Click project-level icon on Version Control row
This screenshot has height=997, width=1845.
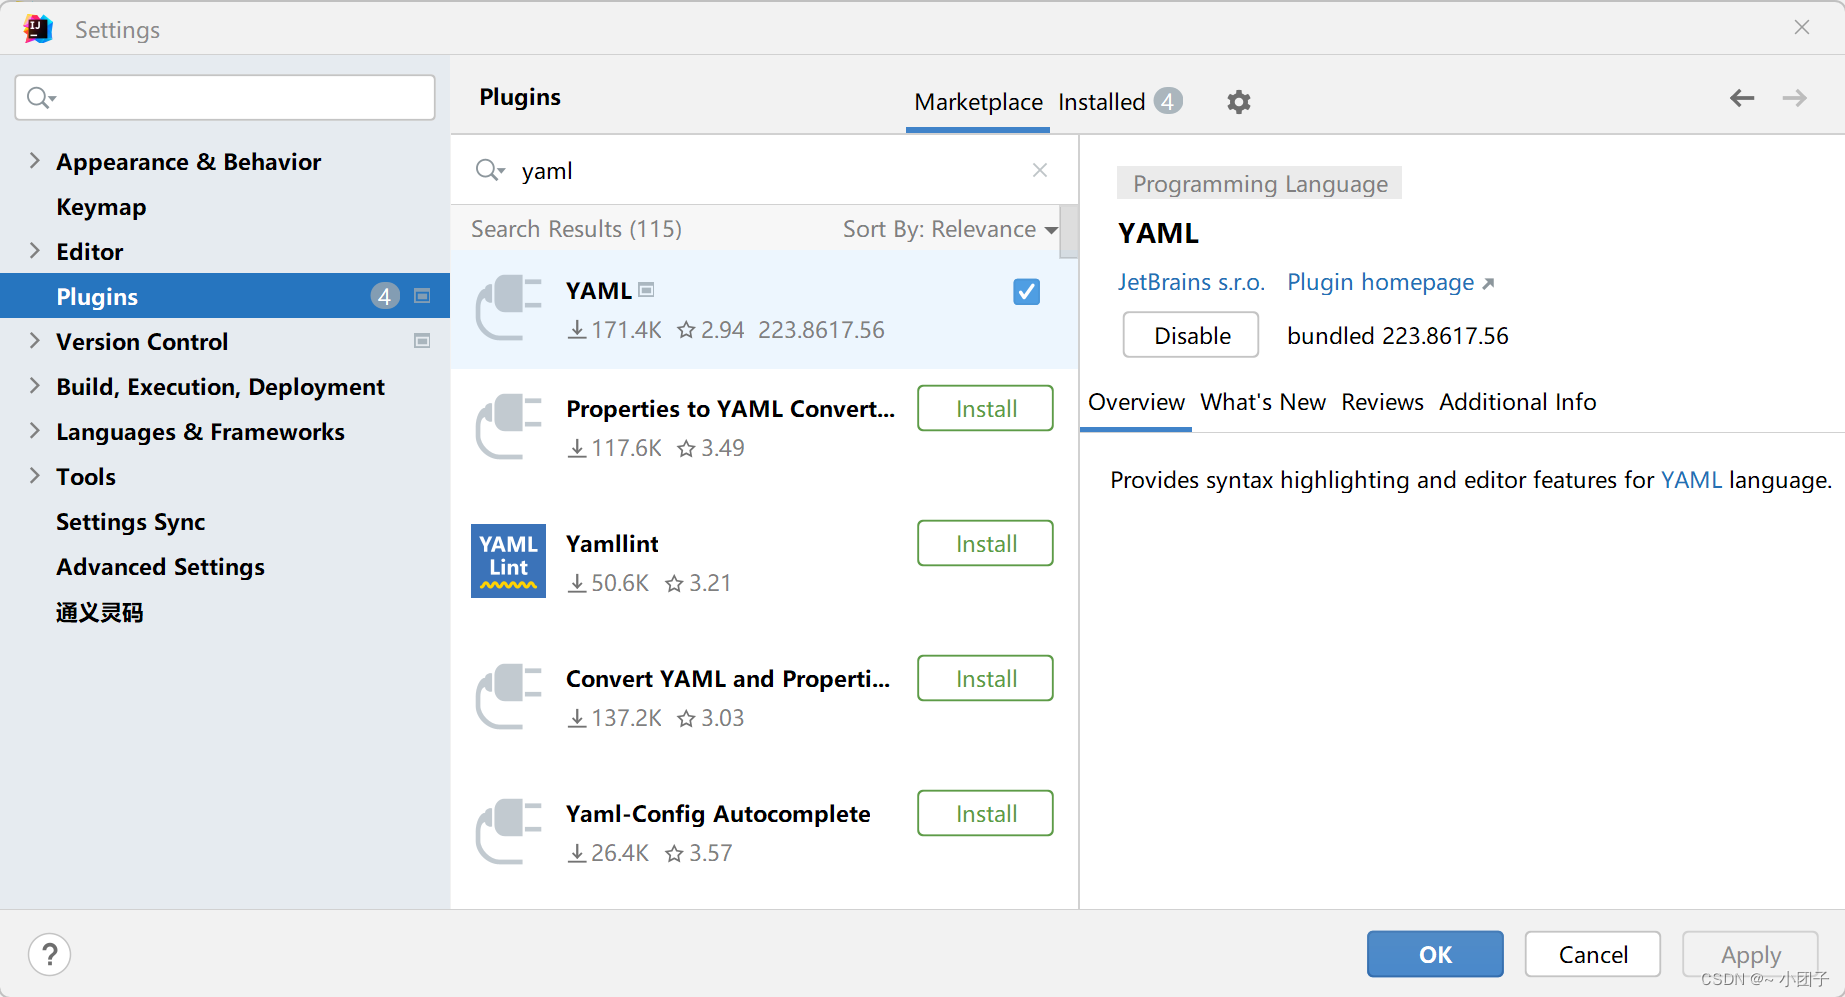pos(422,341)
